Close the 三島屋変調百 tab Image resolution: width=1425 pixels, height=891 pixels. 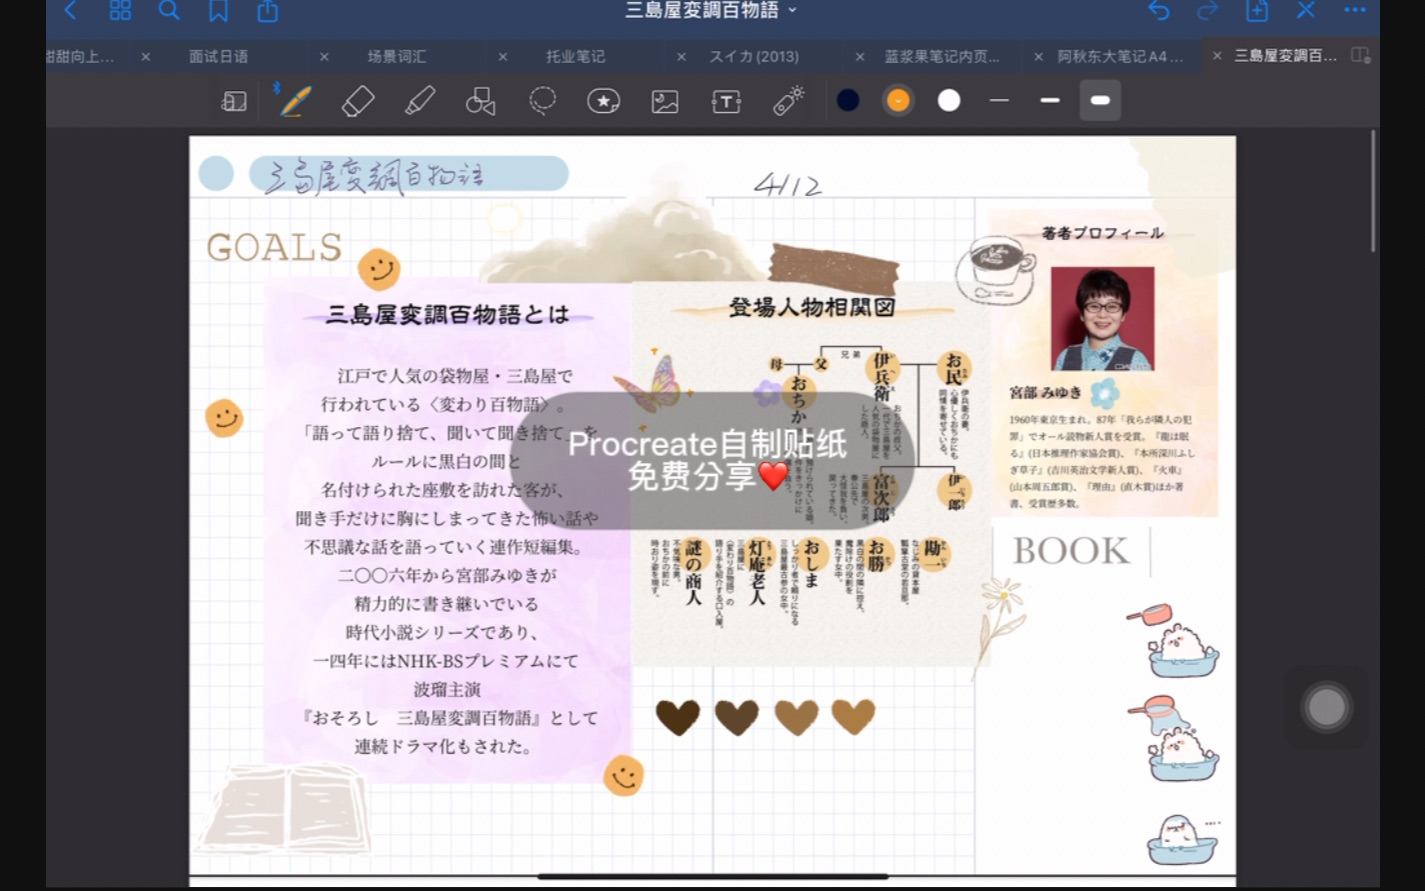coord(1216,56)
